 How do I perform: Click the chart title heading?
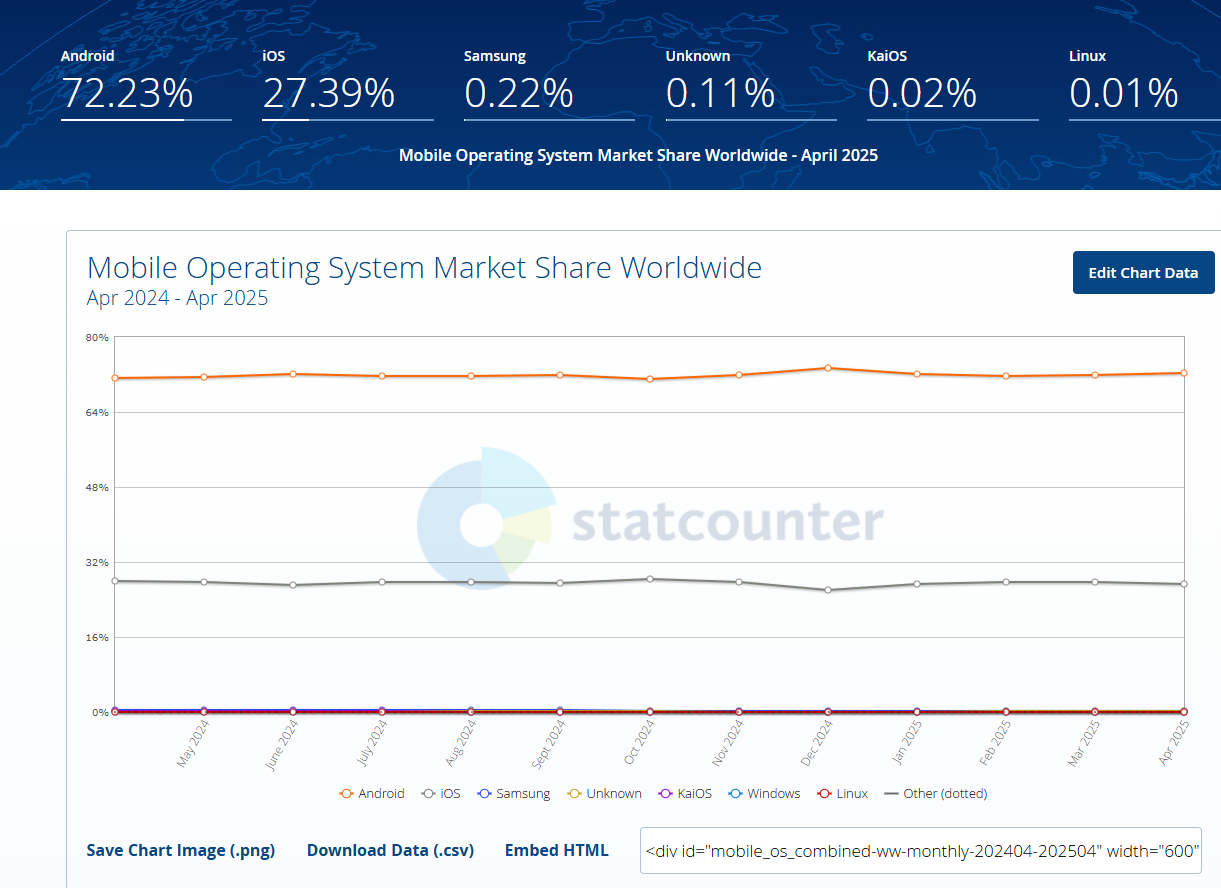(x=424, y=268)
